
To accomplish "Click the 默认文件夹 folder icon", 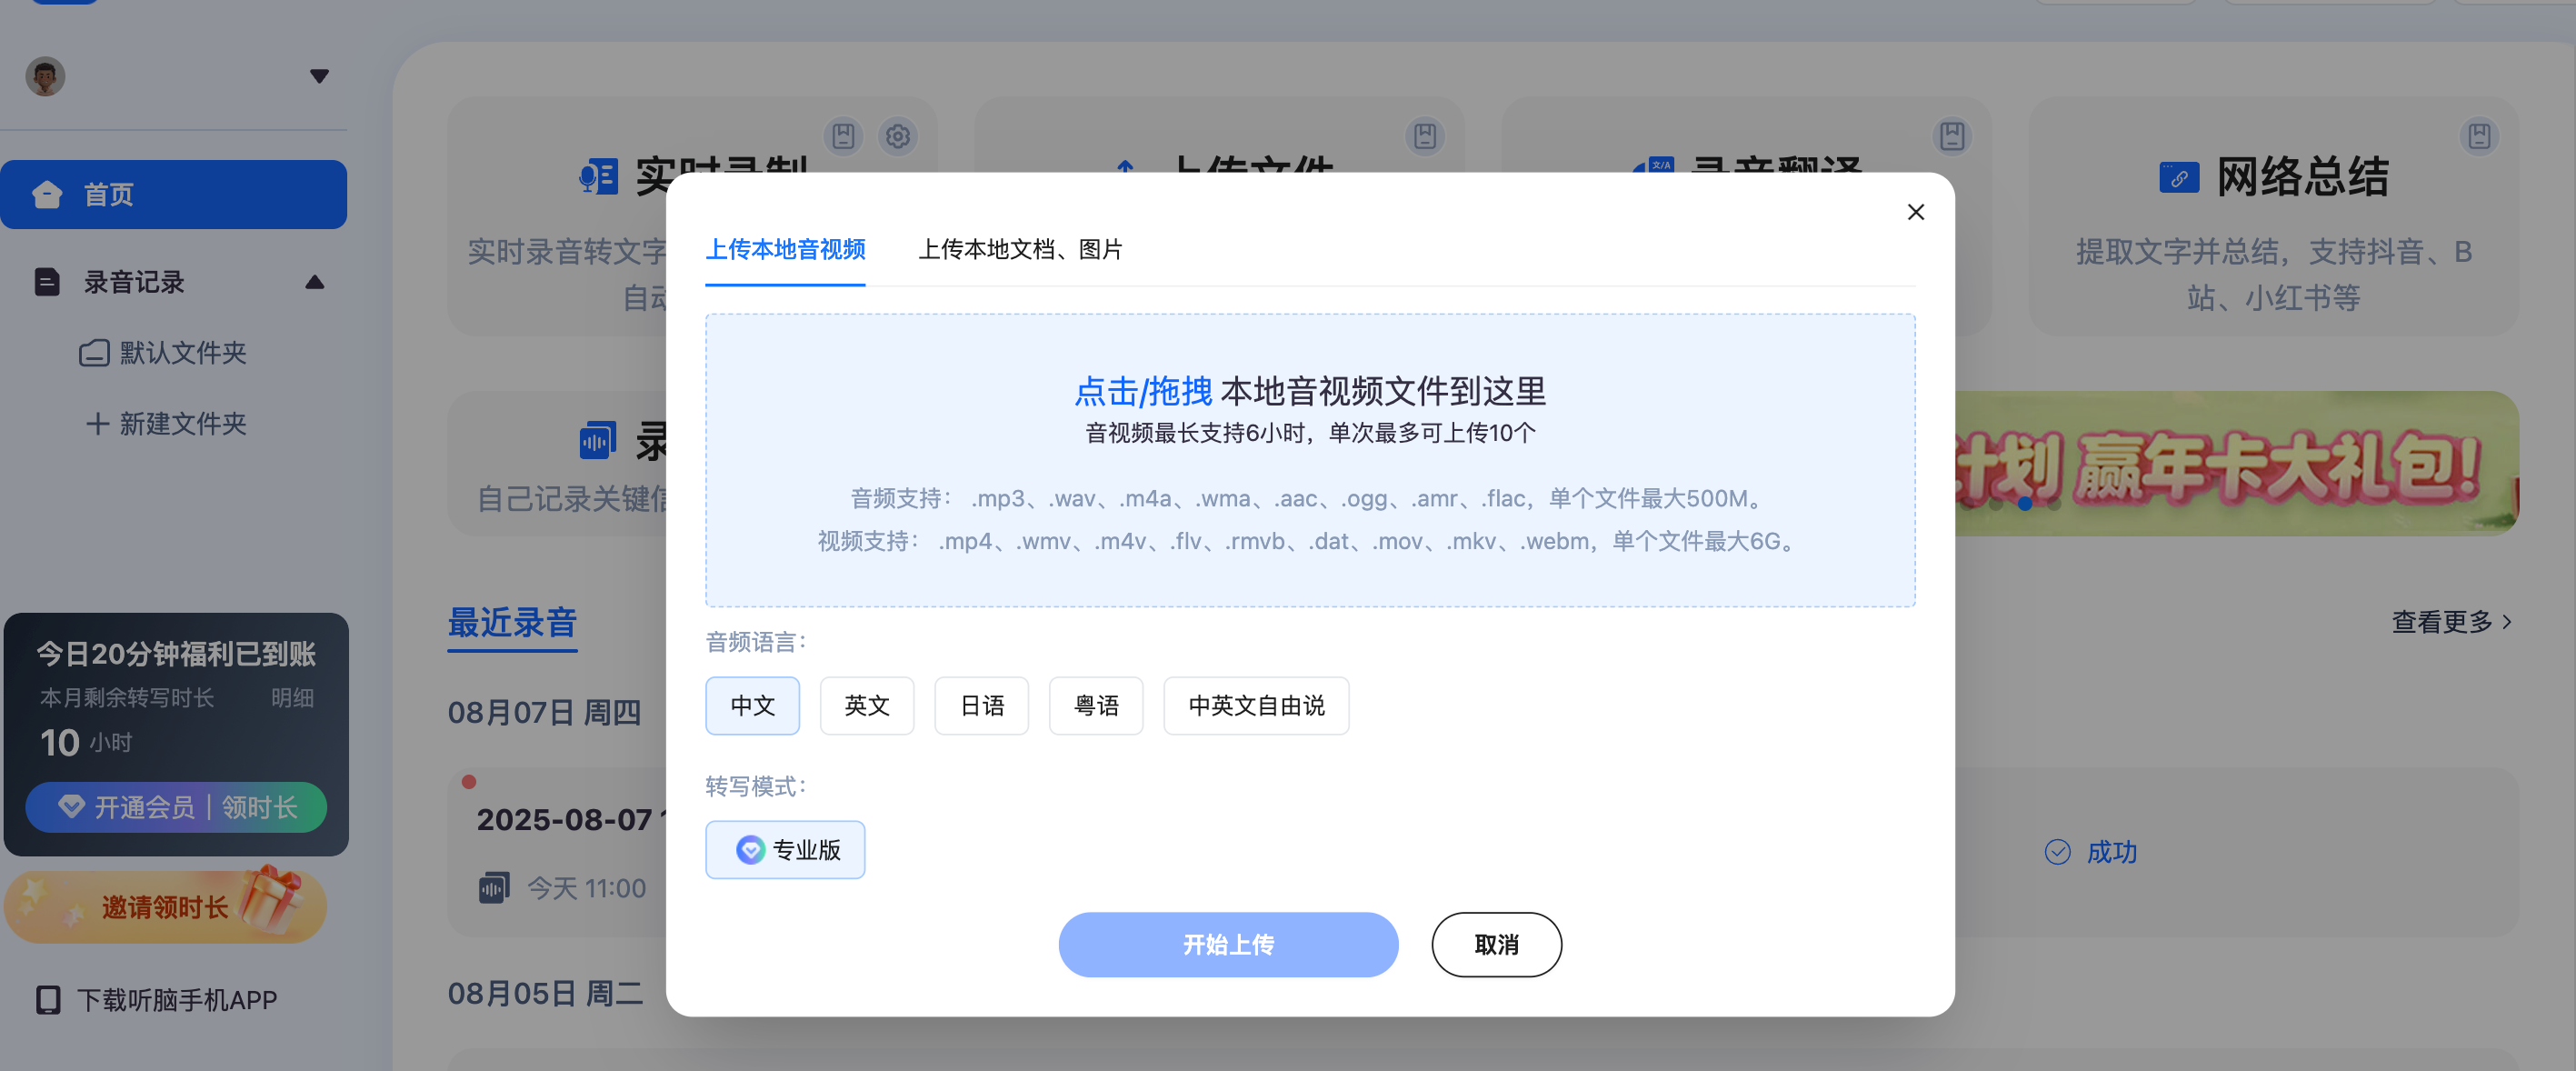I will [95, 353].
